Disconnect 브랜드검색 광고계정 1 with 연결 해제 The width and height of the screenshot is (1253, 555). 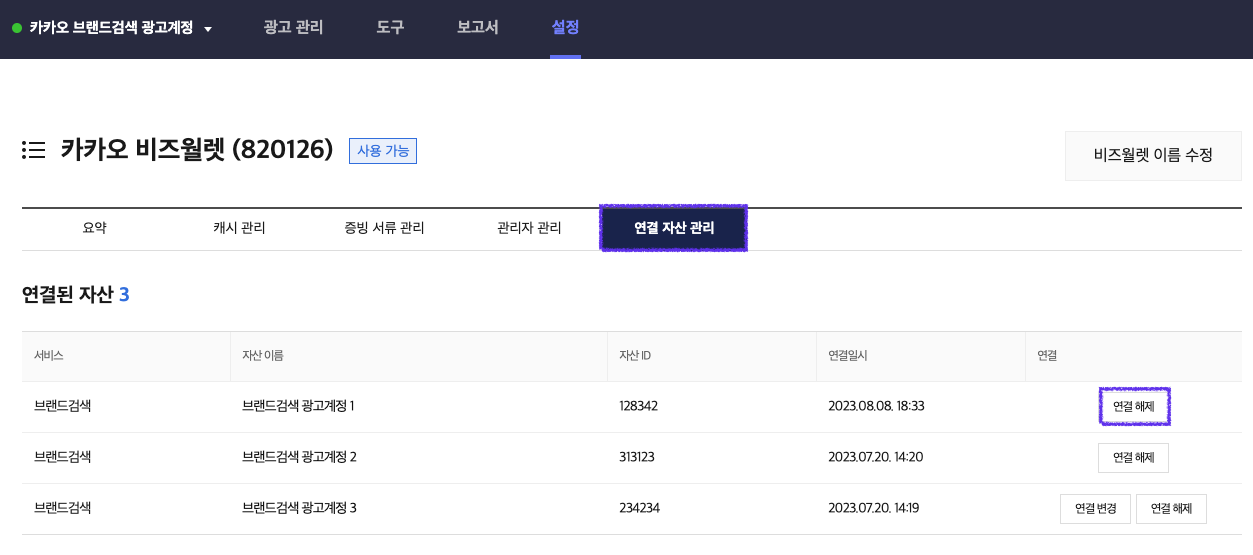click(1134, 407)
